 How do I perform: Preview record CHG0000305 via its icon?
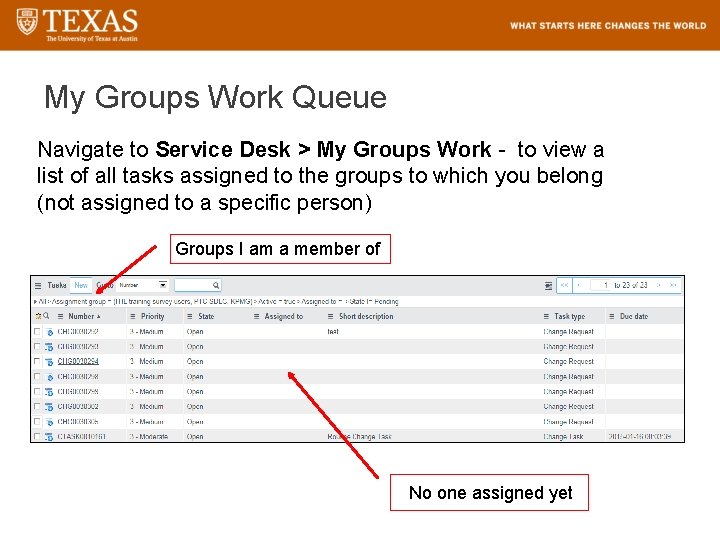point(50,422)
